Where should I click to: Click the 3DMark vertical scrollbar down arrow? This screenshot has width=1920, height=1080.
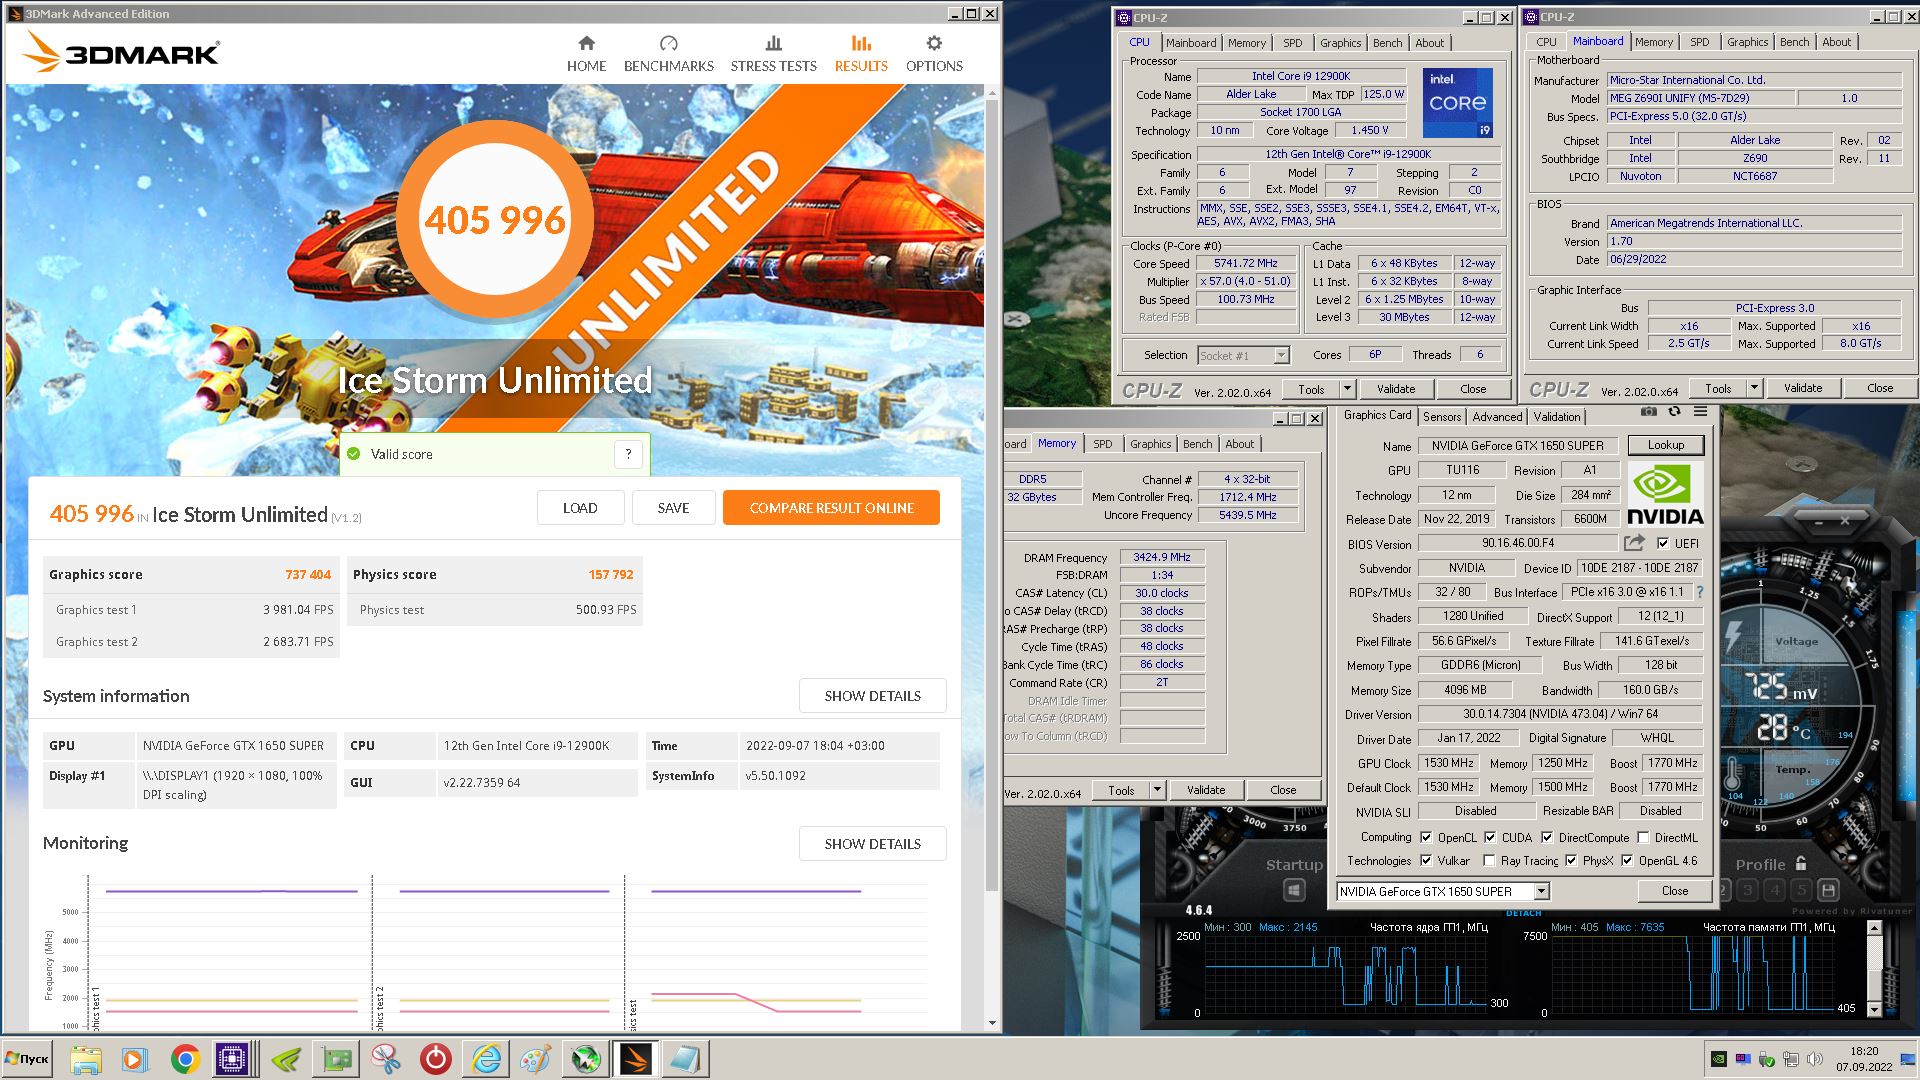pyautogui.click(x=992, y=1022)
